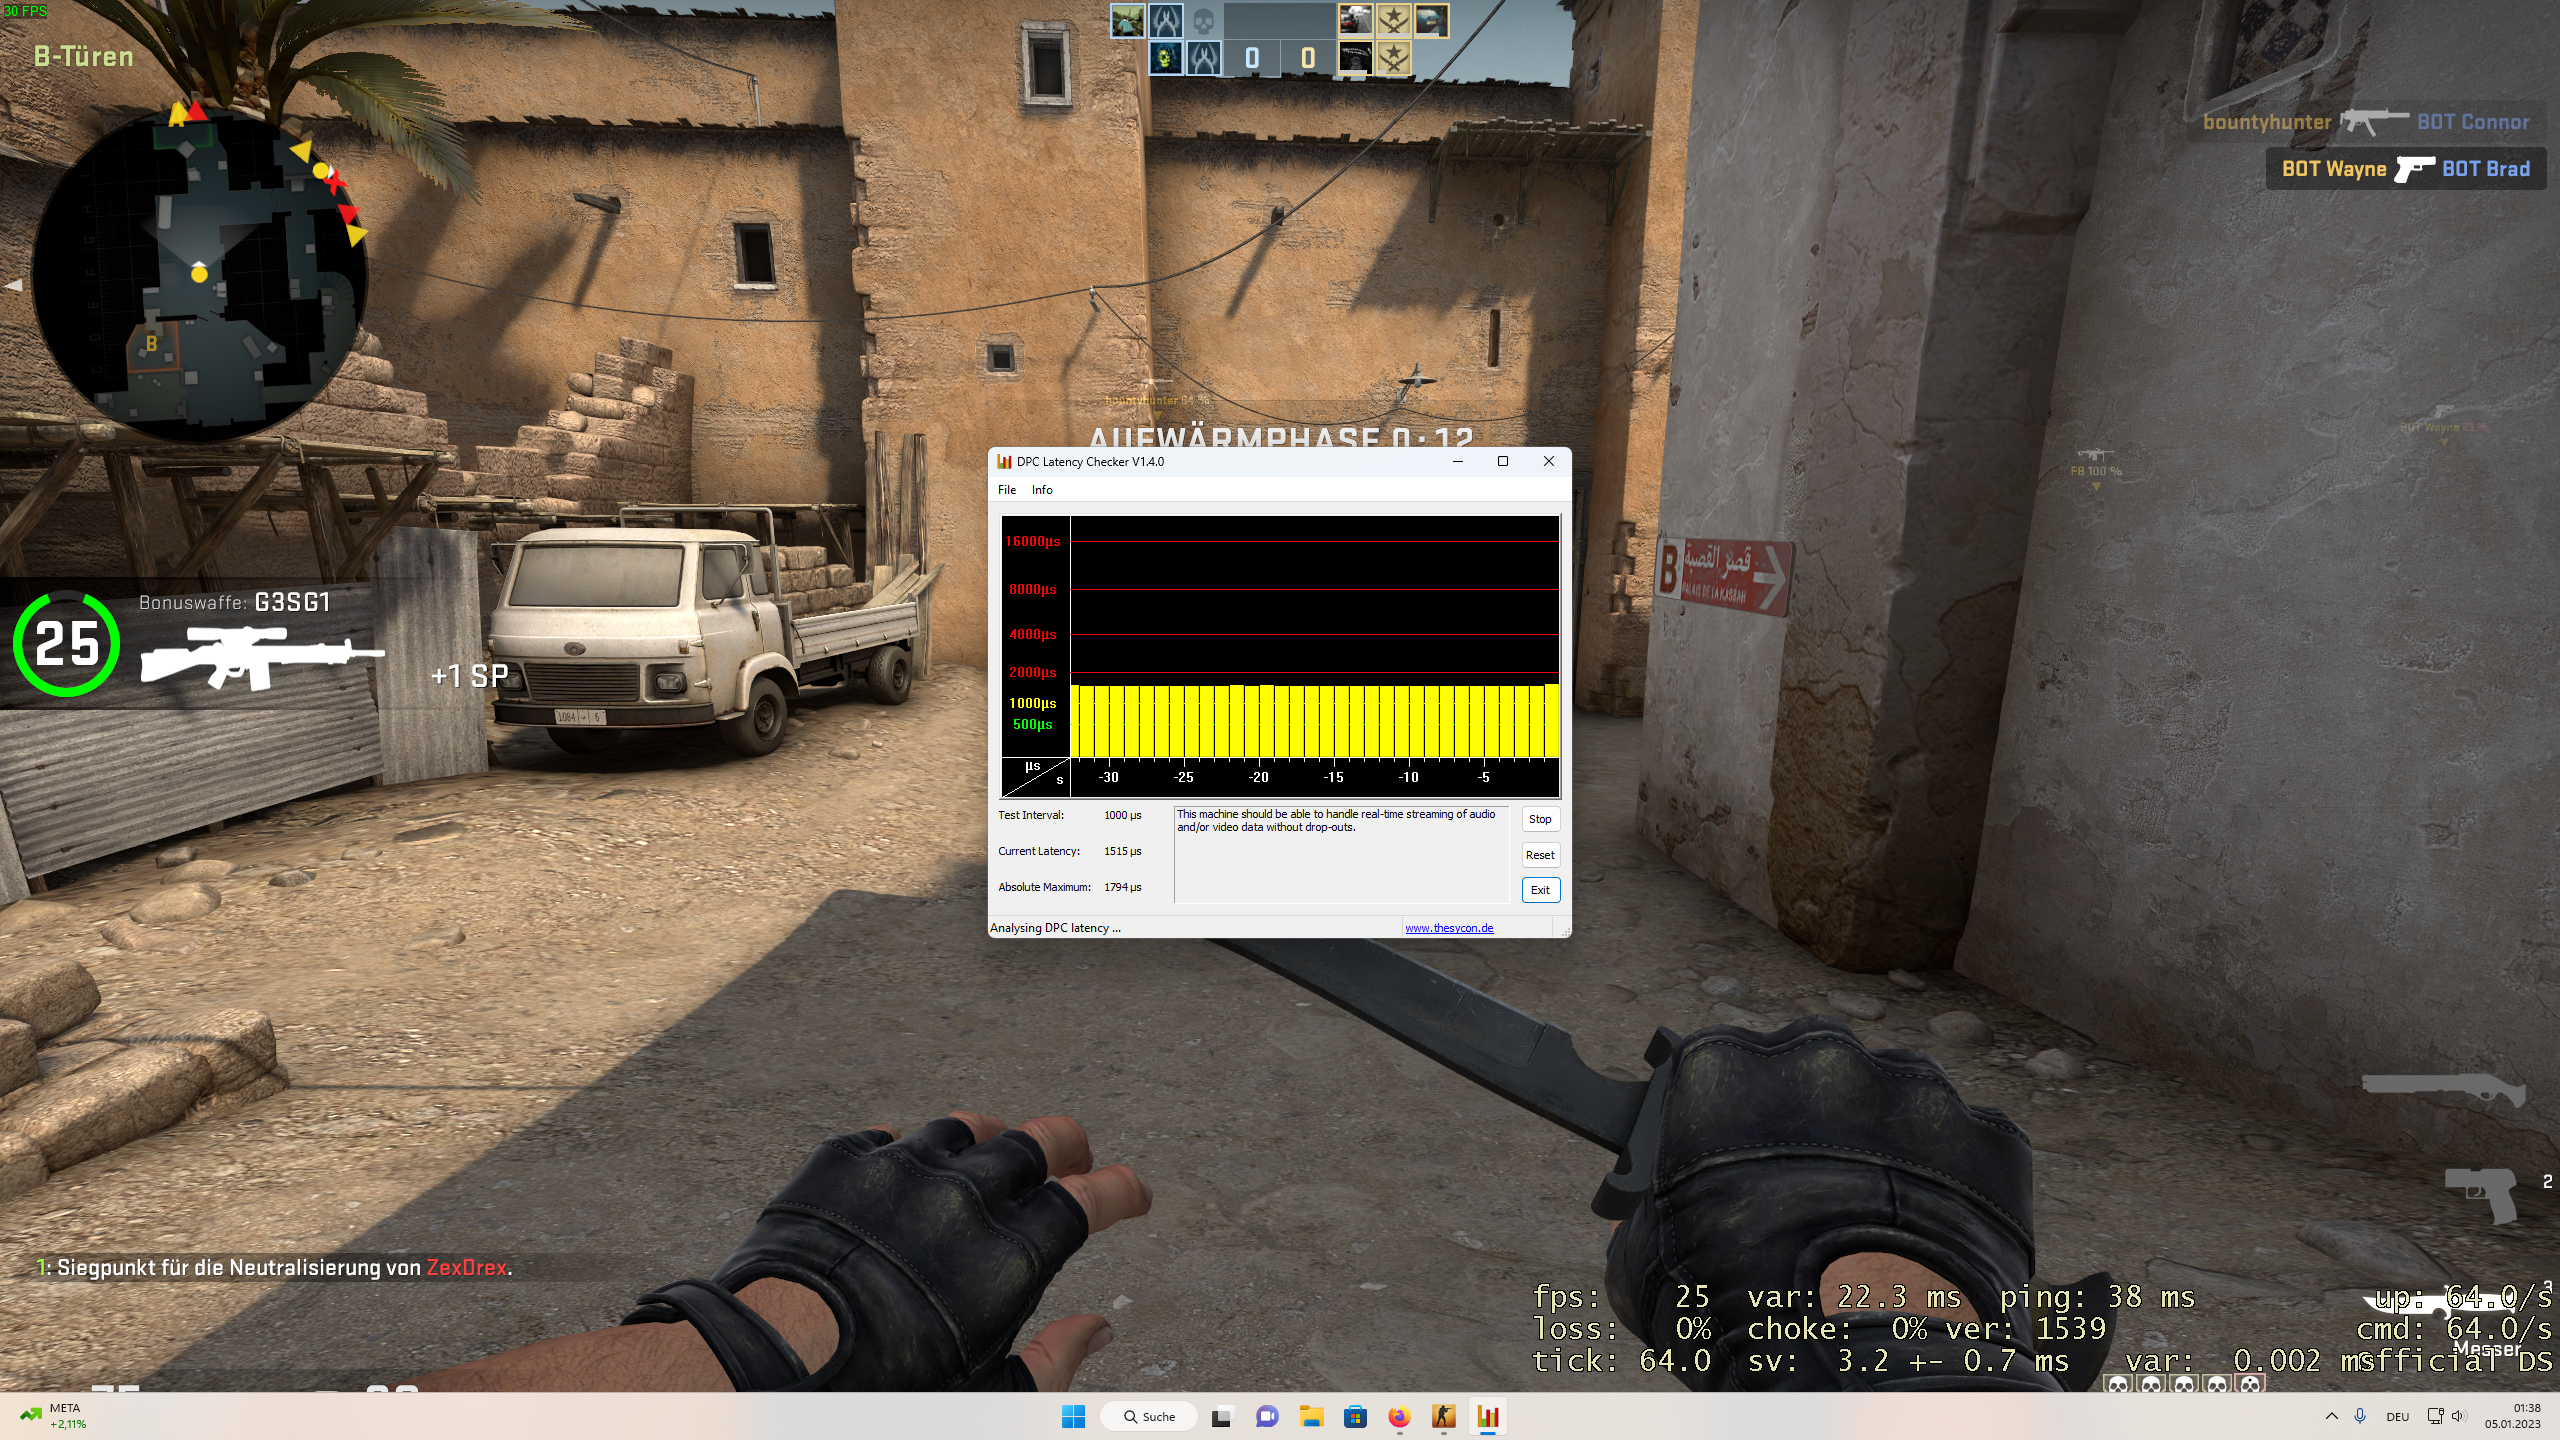Click the Suche search box on the taskbar

[1149, 1416]
